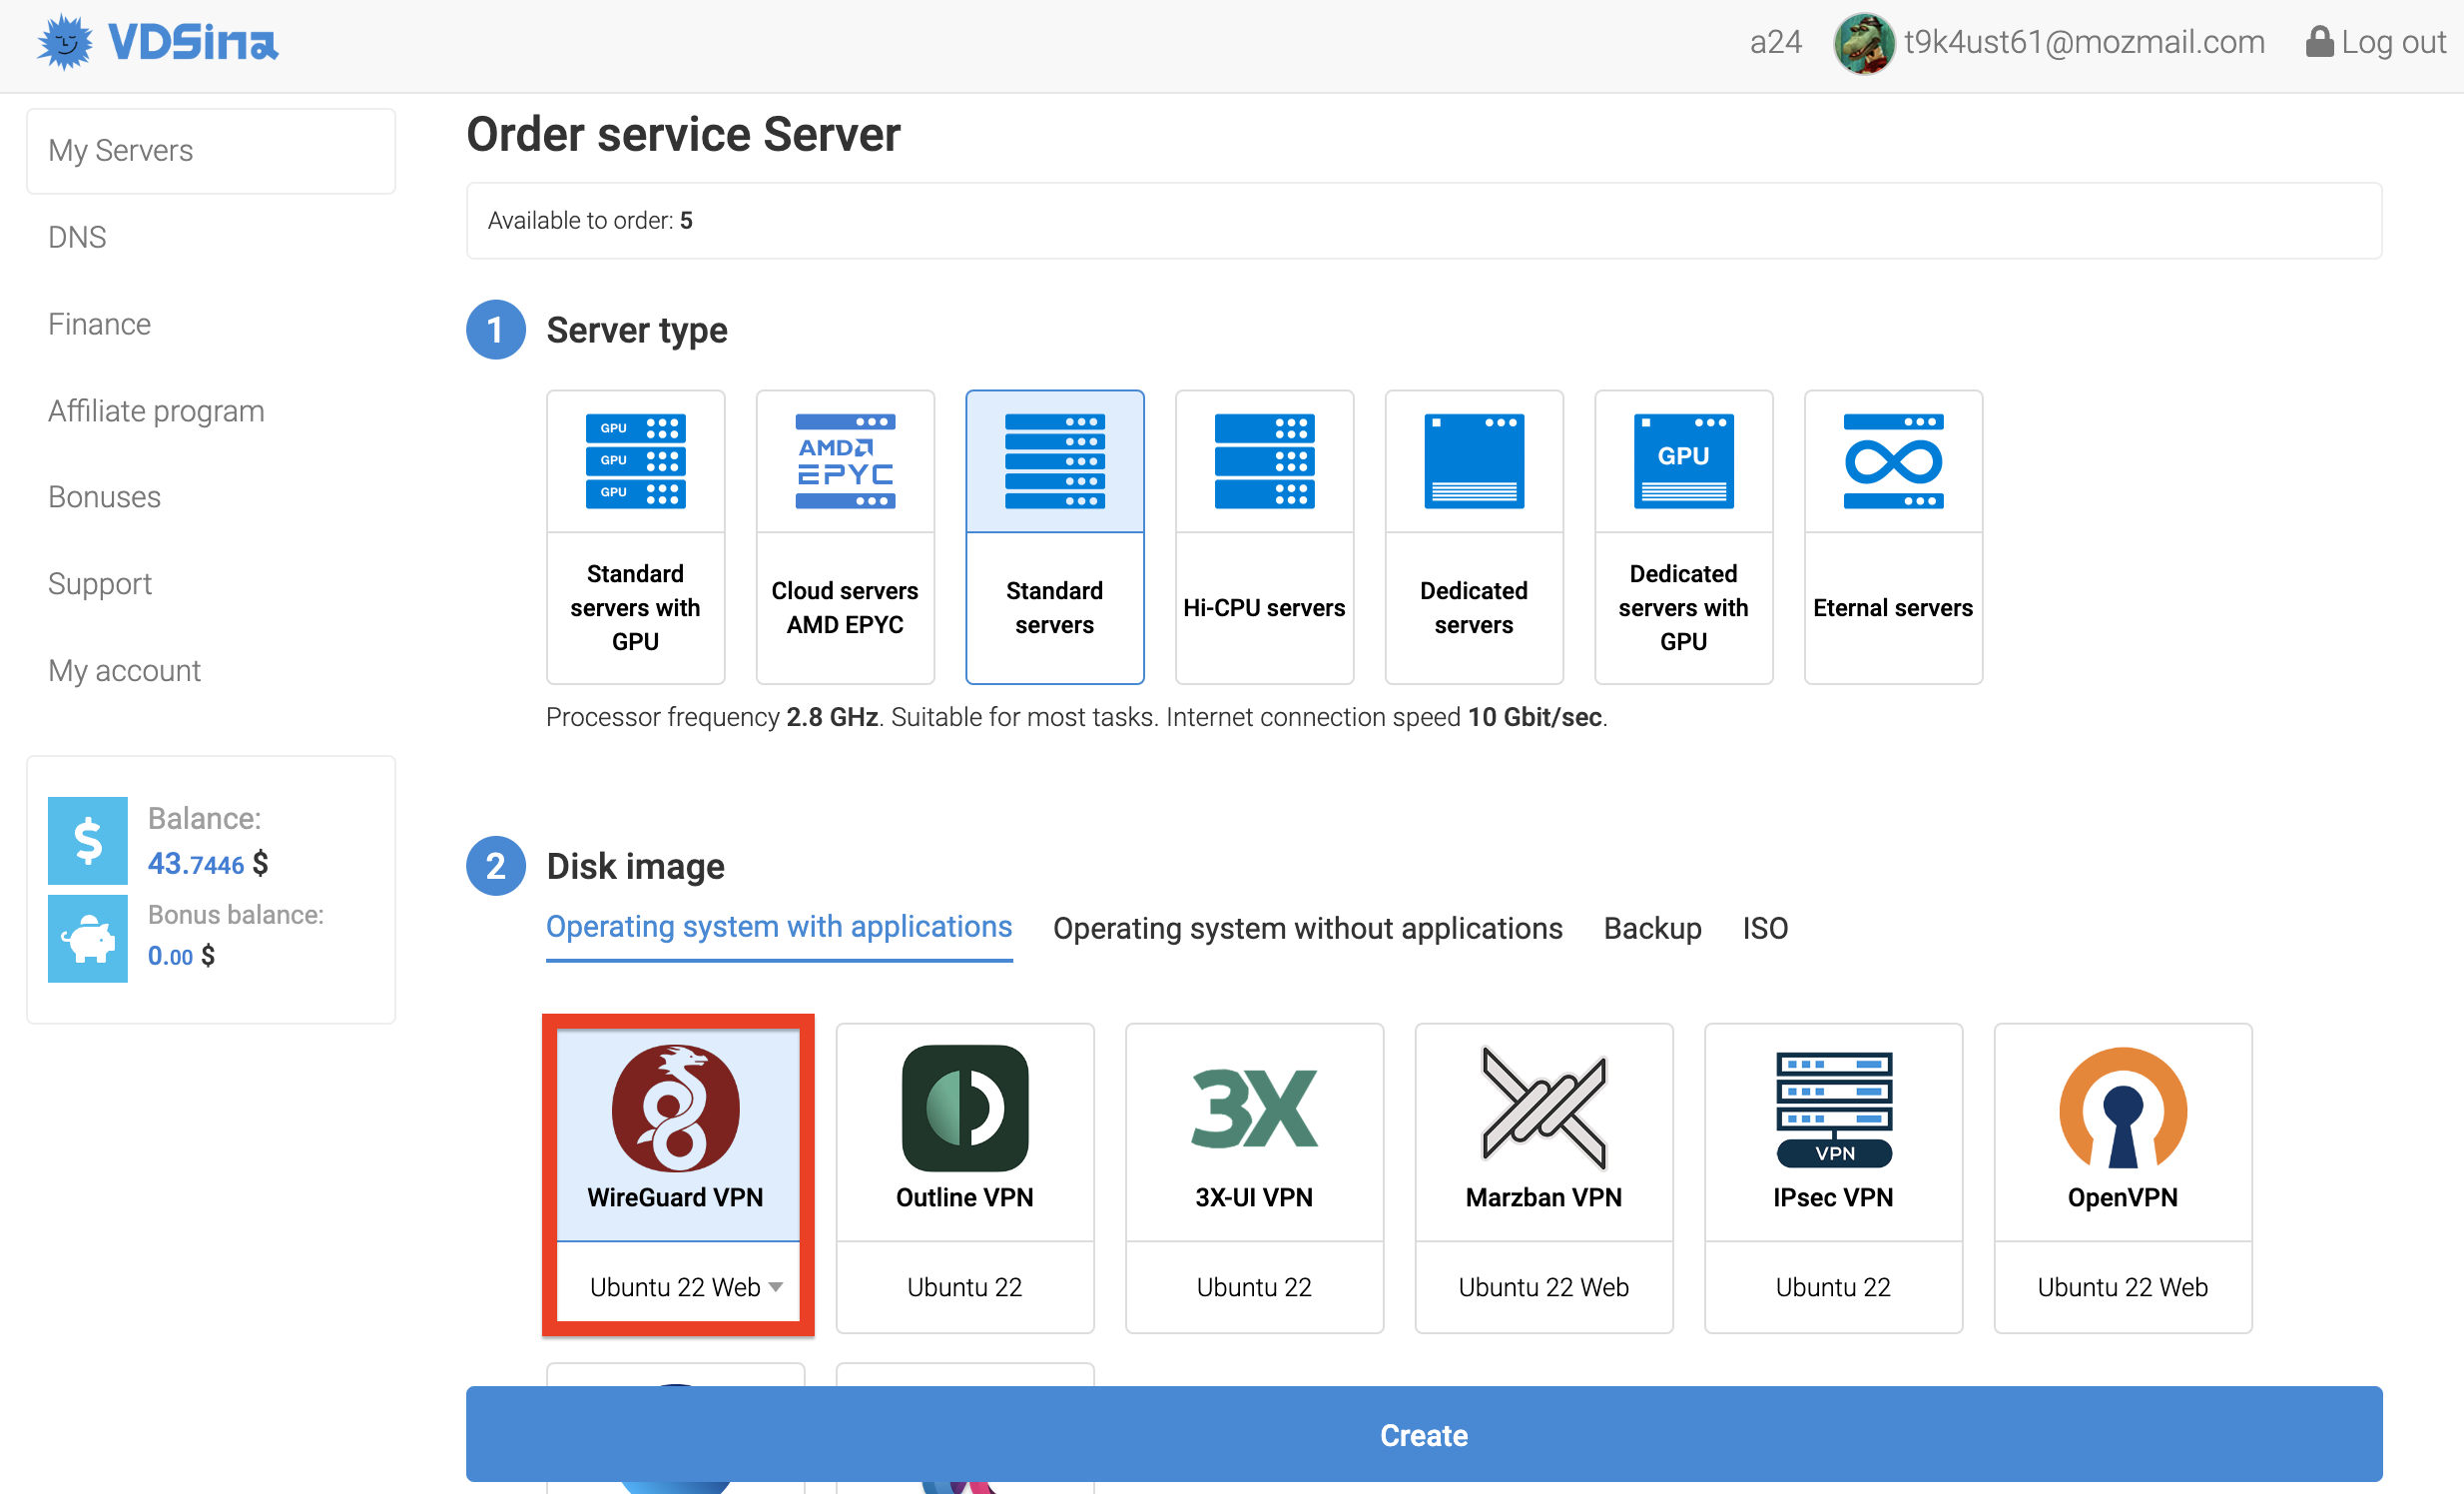
Task: Click the 0.00 $ bonus balance amount
Action: (181, 956)
